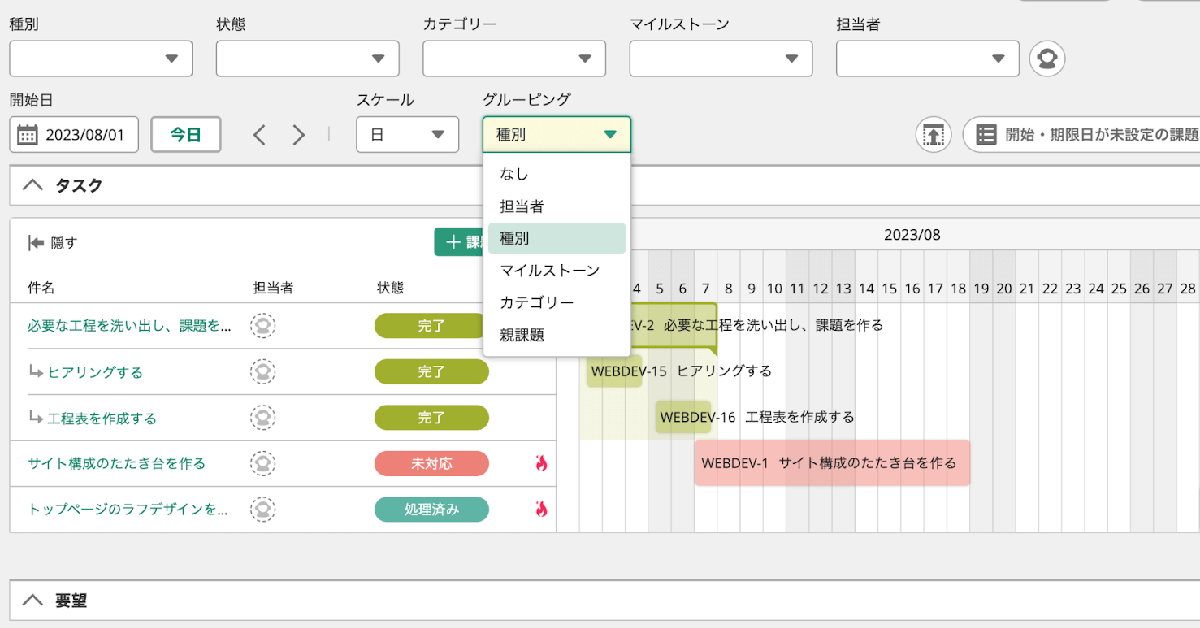Click the assignee avatar for ヒアリングする row
Viewport: 1200px width, 628px height.
pyautogui.click(x=262, y=371)
